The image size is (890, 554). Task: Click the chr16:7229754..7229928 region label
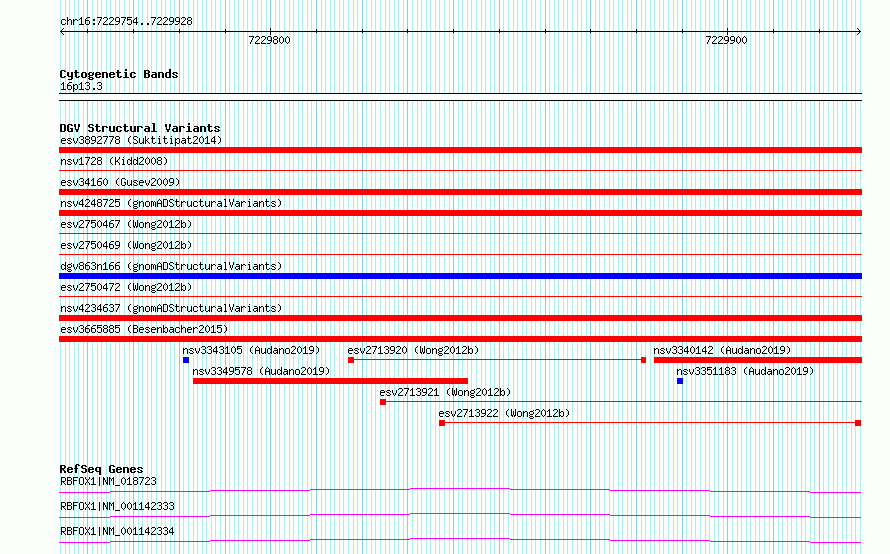[126, 21]
